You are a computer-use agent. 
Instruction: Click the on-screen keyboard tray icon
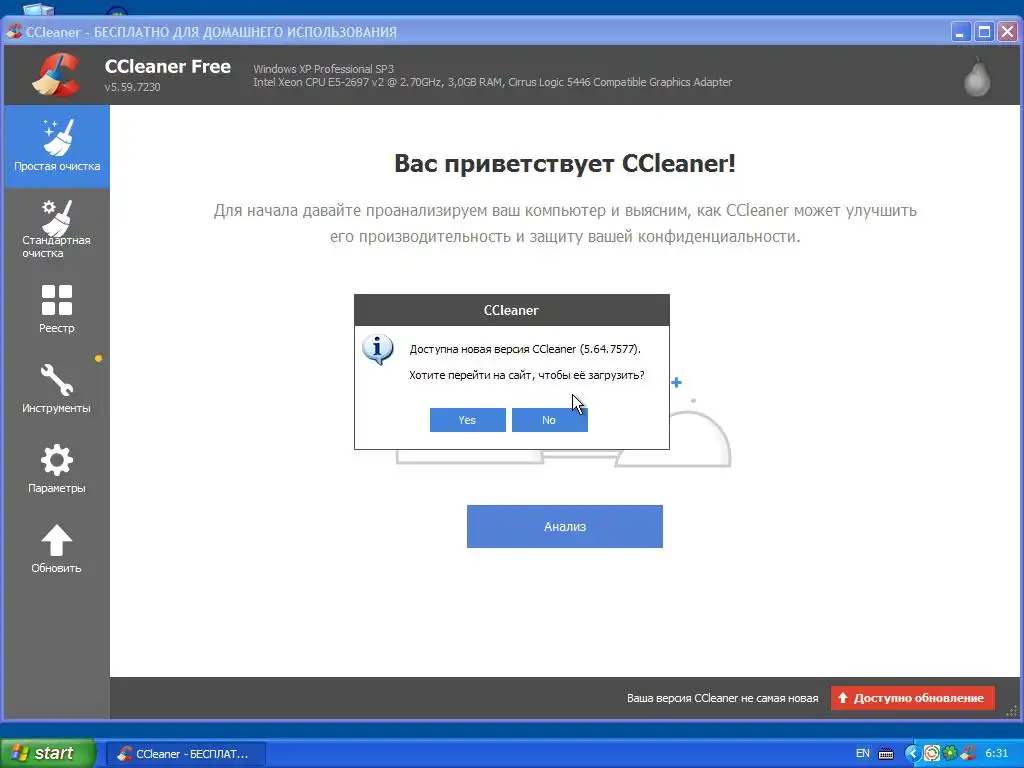(886, 754)
